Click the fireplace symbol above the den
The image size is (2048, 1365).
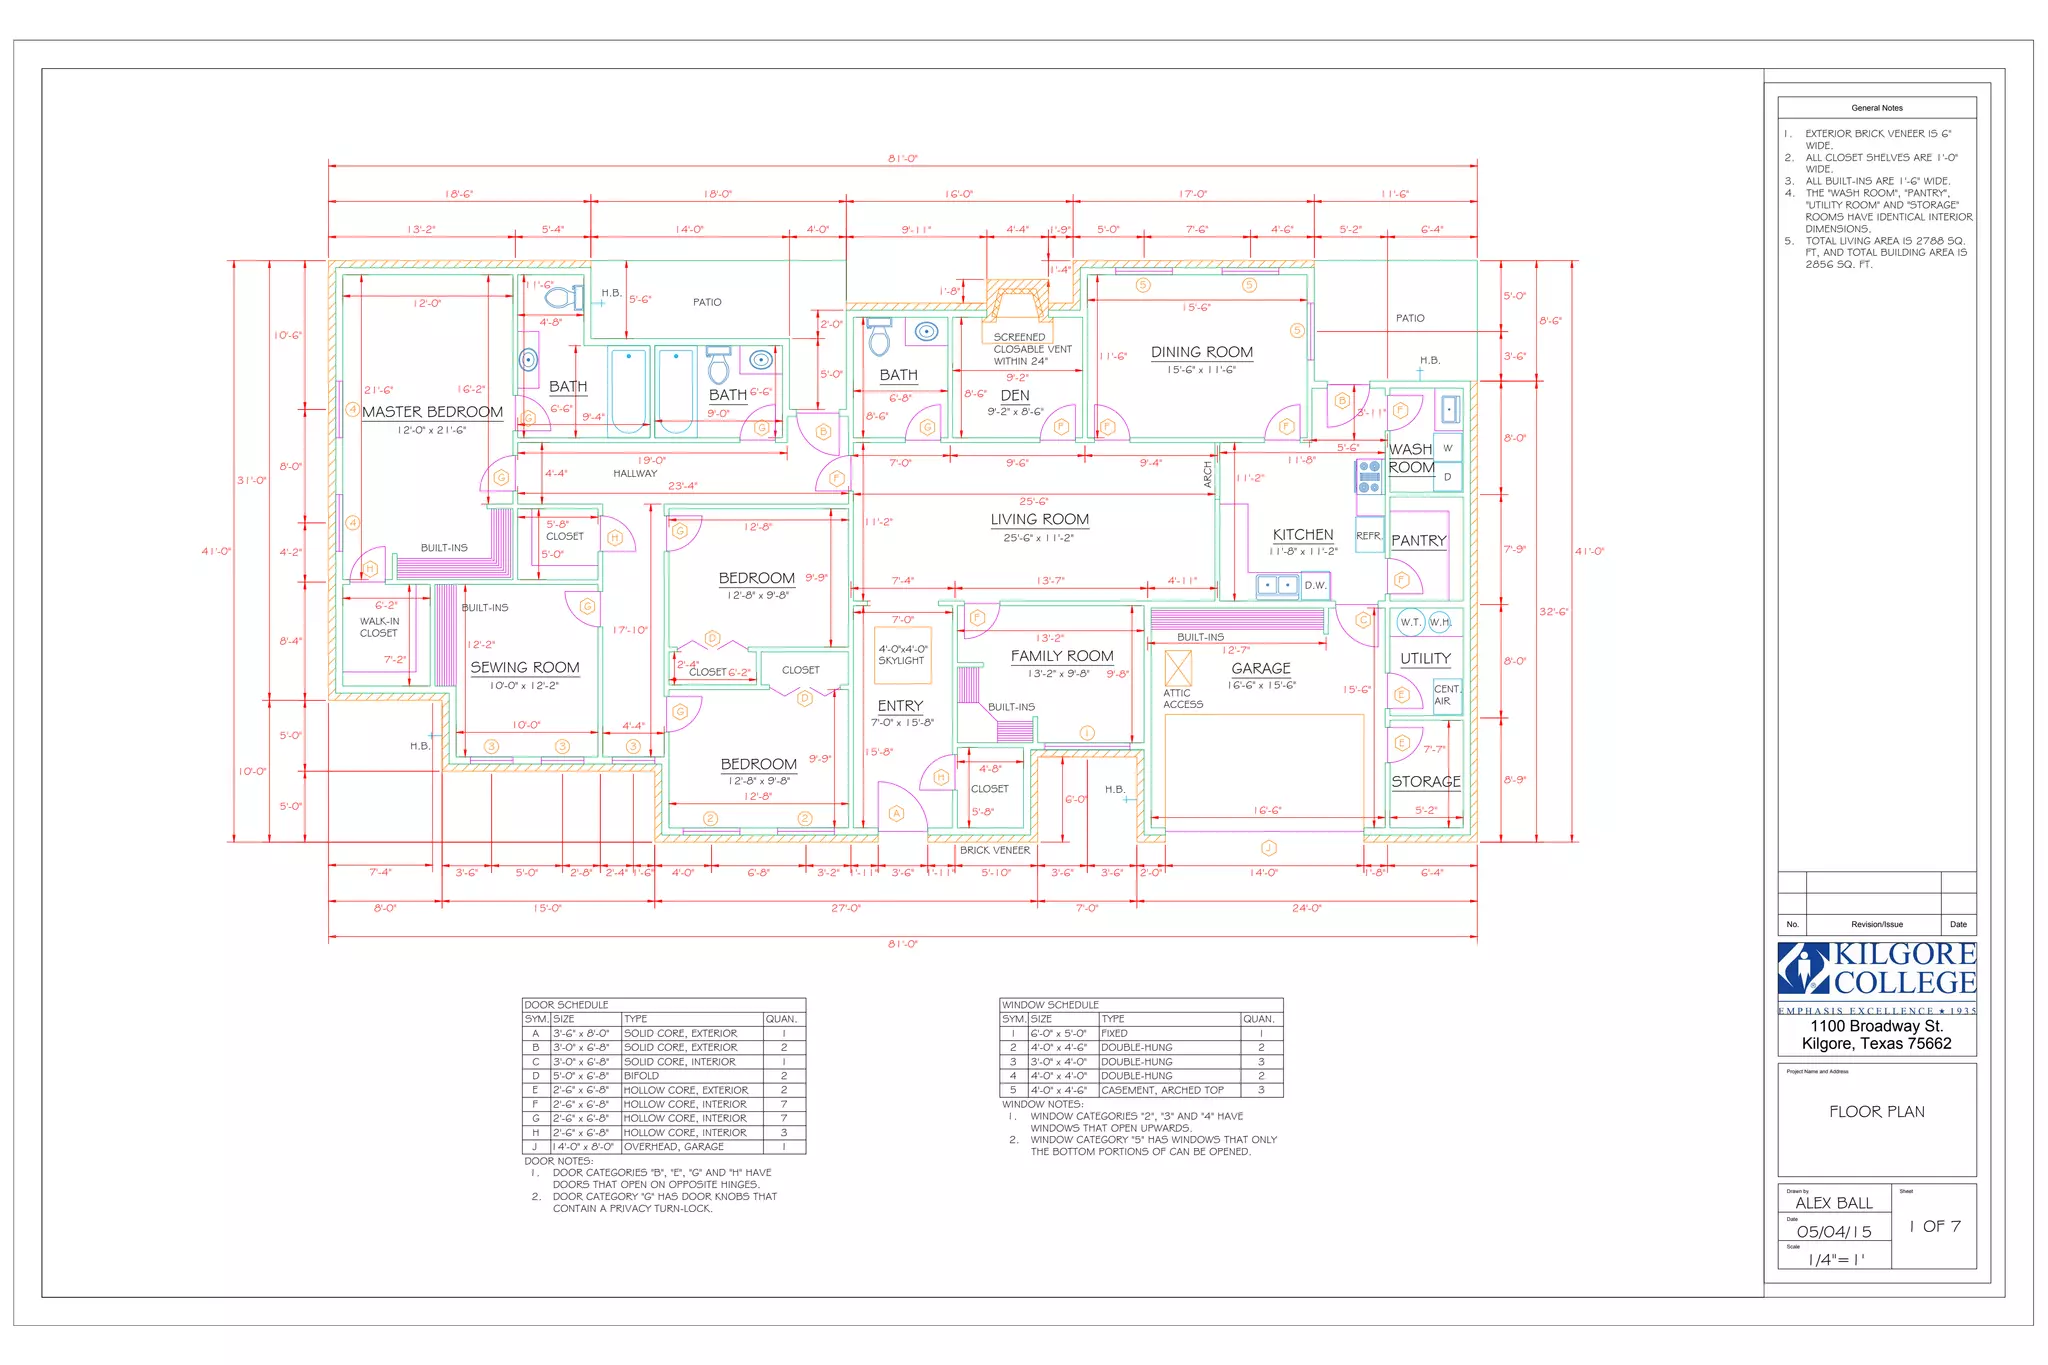[x=1018, y=304]
